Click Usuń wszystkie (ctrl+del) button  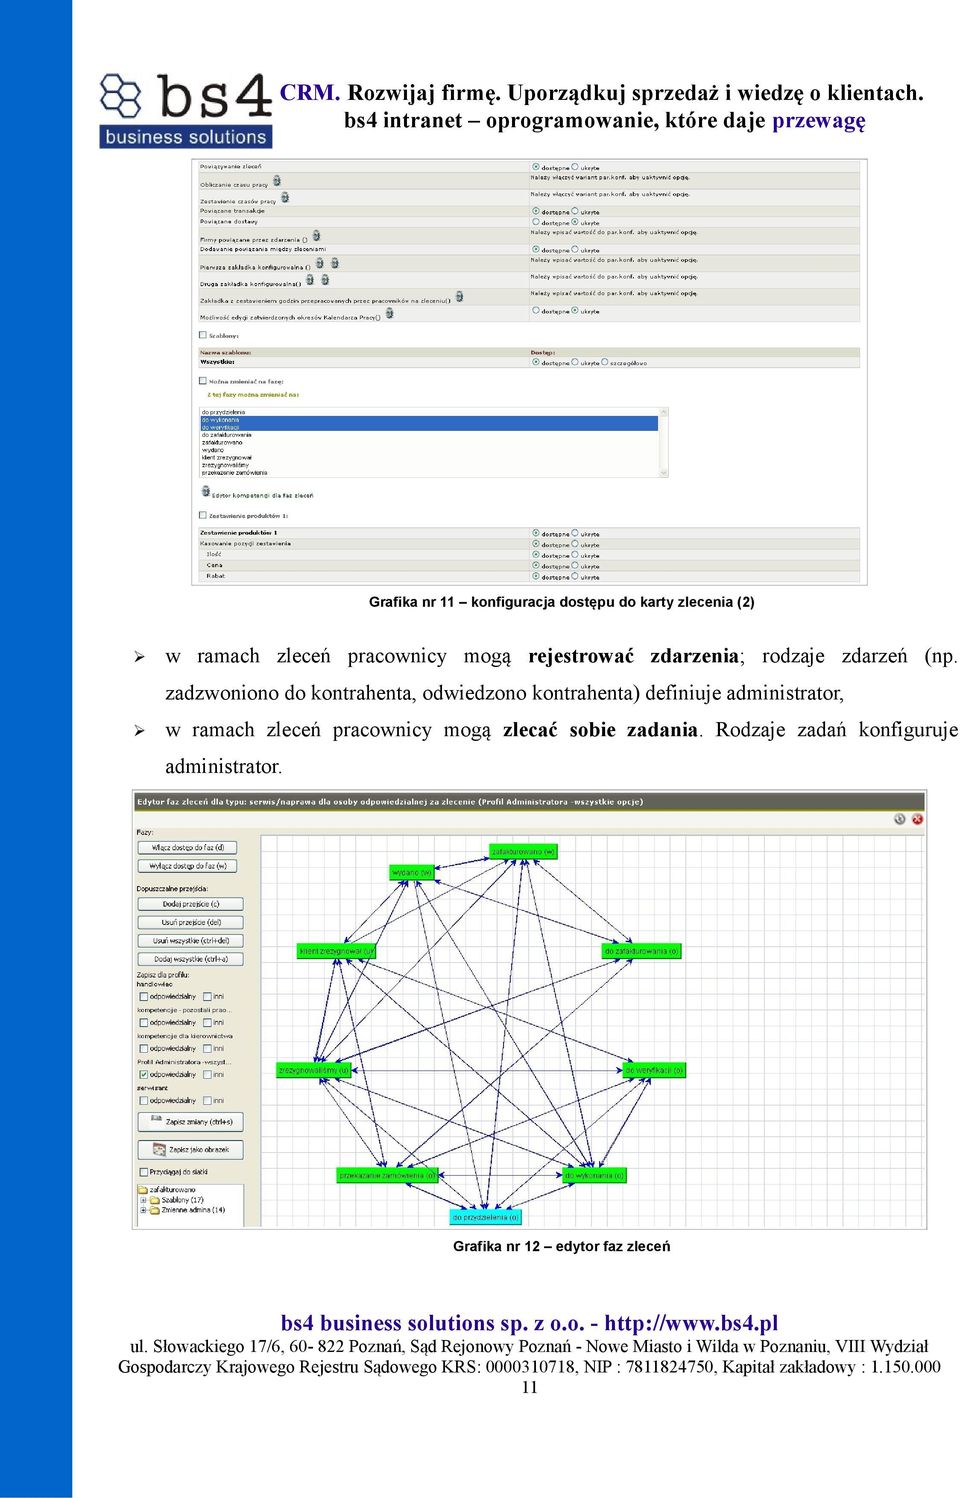coord(190,941)
